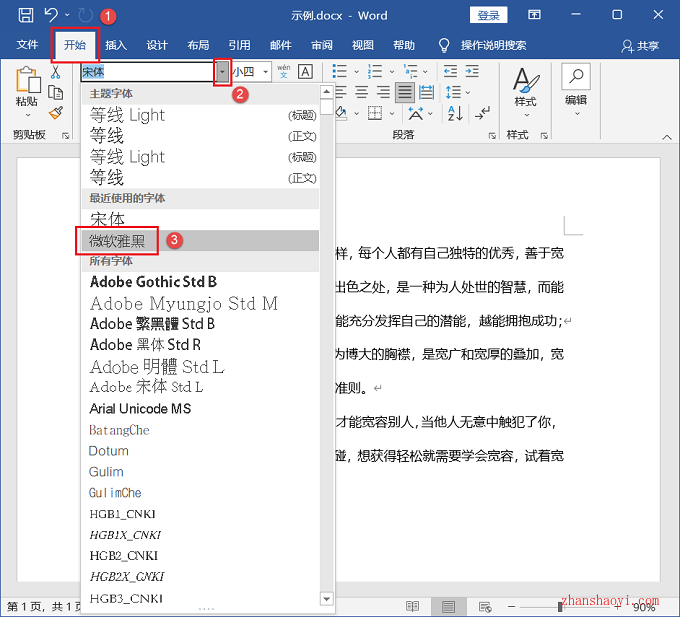680x617 pixels.
Task: Choose the Gulim font
Action: (x=200, y=472)
